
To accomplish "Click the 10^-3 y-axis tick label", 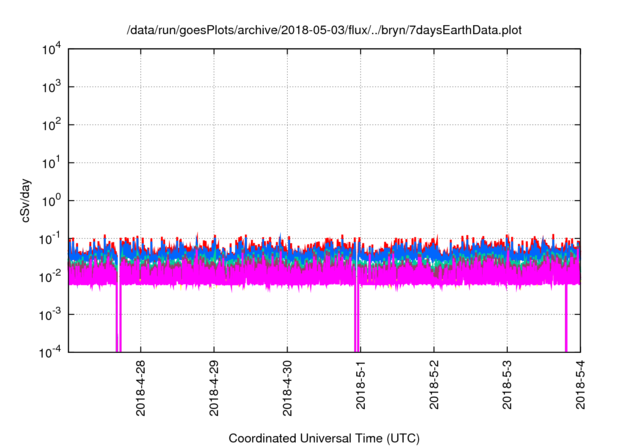I will 50,315.
